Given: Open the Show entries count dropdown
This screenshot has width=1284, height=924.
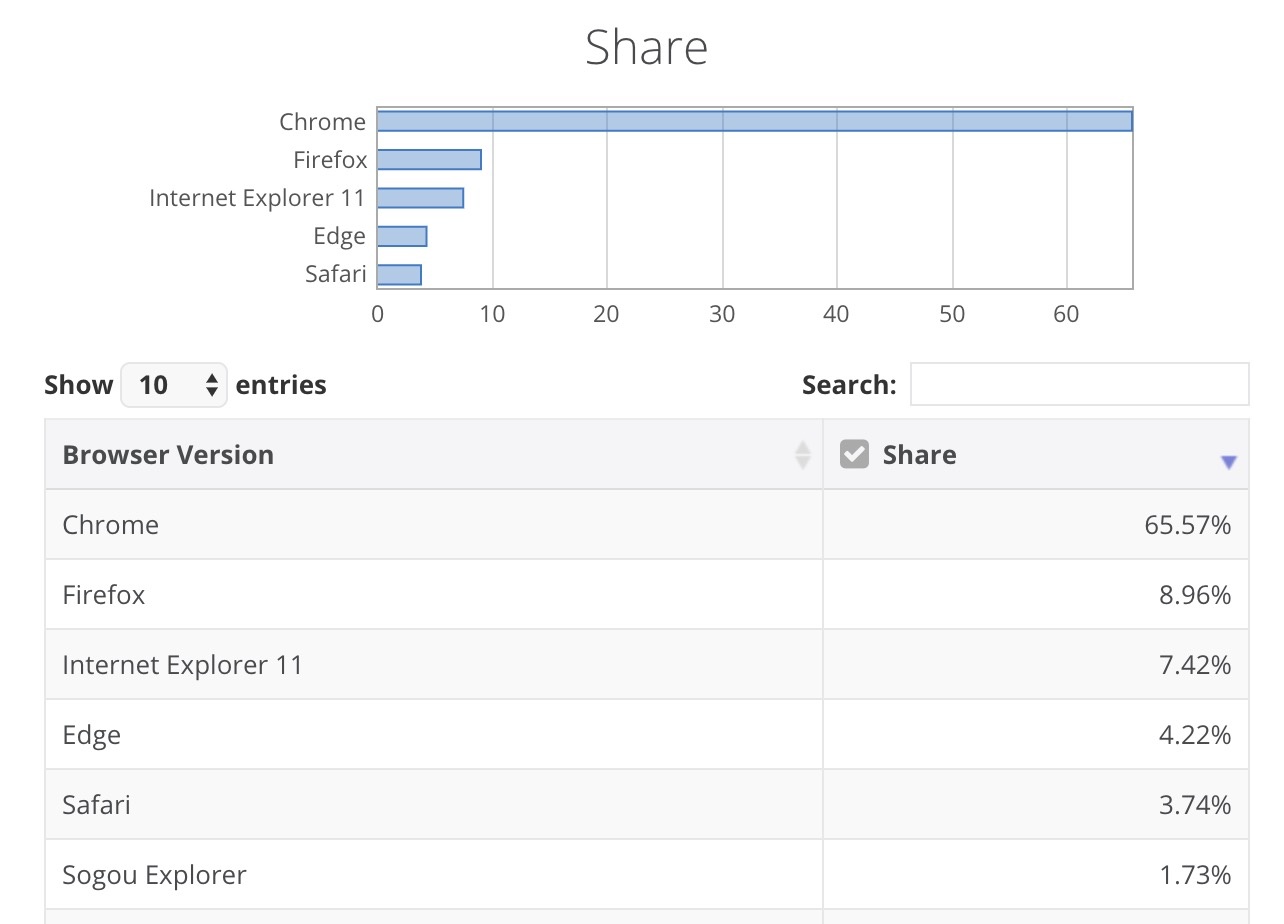Looking at the screenshot, I should (174, 385).
